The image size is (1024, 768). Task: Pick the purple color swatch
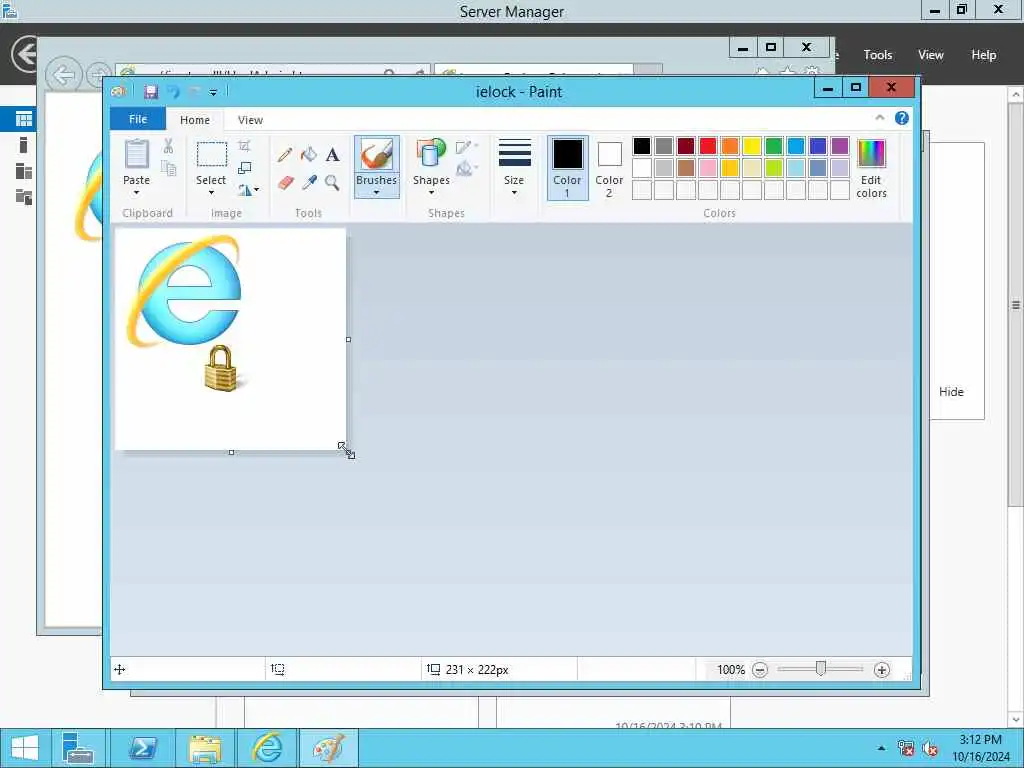[840, 146]
